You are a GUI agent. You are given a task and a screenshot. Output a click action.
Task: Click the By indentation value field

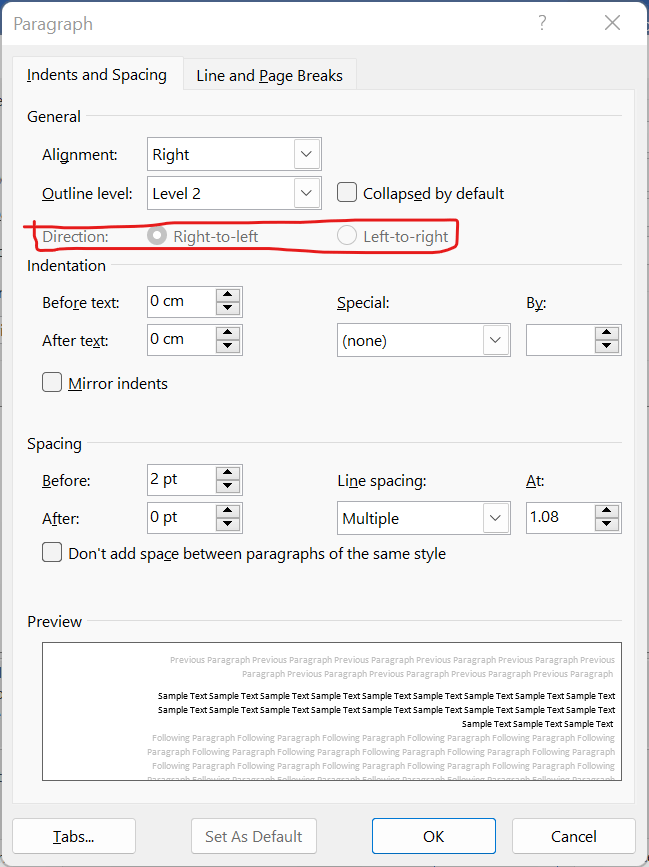pyautogui.click(x=560, y=340)
